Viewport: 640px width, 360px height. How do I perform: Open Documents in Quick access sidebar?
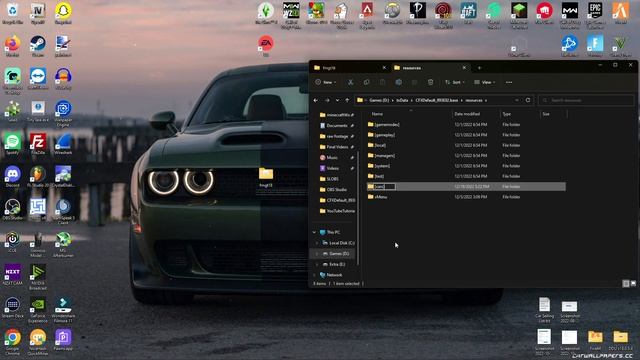336,126
